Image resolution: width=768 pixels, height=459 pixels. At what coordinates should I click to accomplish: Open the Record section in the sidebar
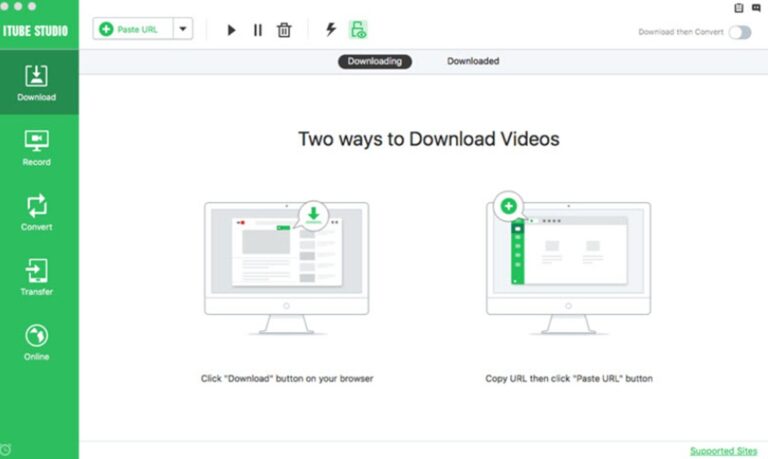37,147
